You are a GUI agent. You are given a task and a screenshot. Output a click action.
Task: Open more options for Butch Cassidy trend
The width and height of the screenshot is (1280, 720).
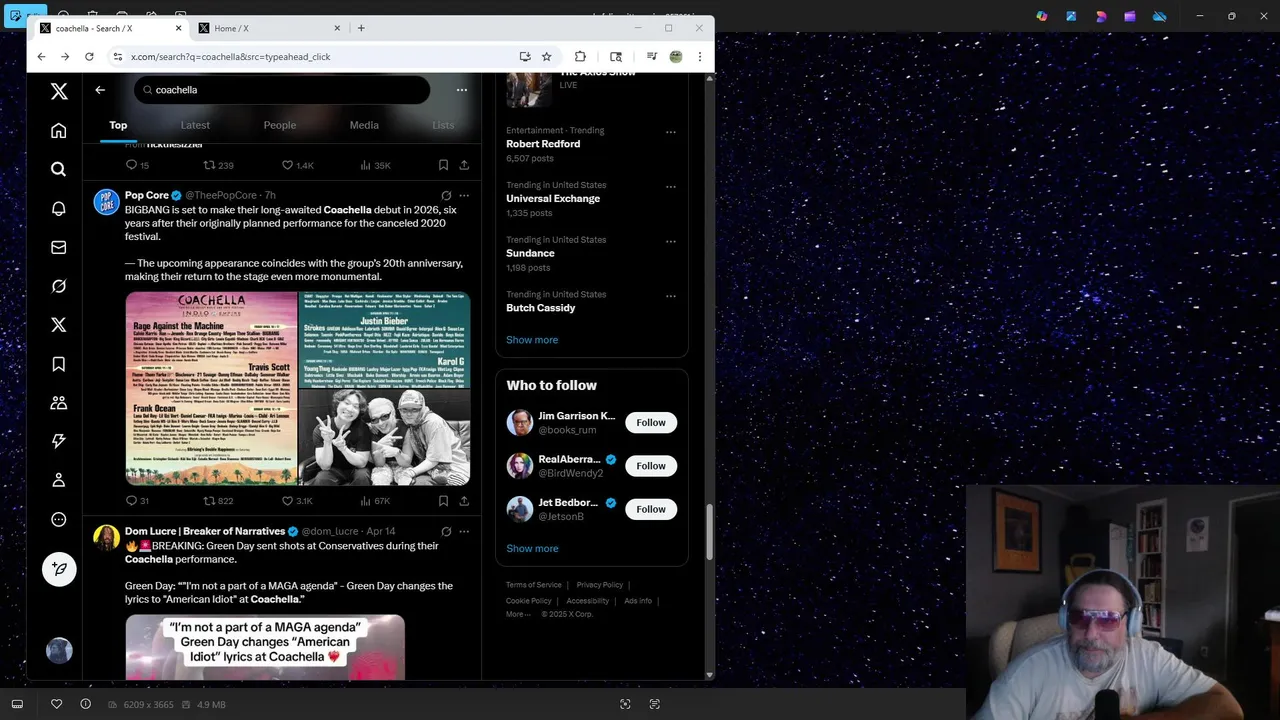(671, 297)
